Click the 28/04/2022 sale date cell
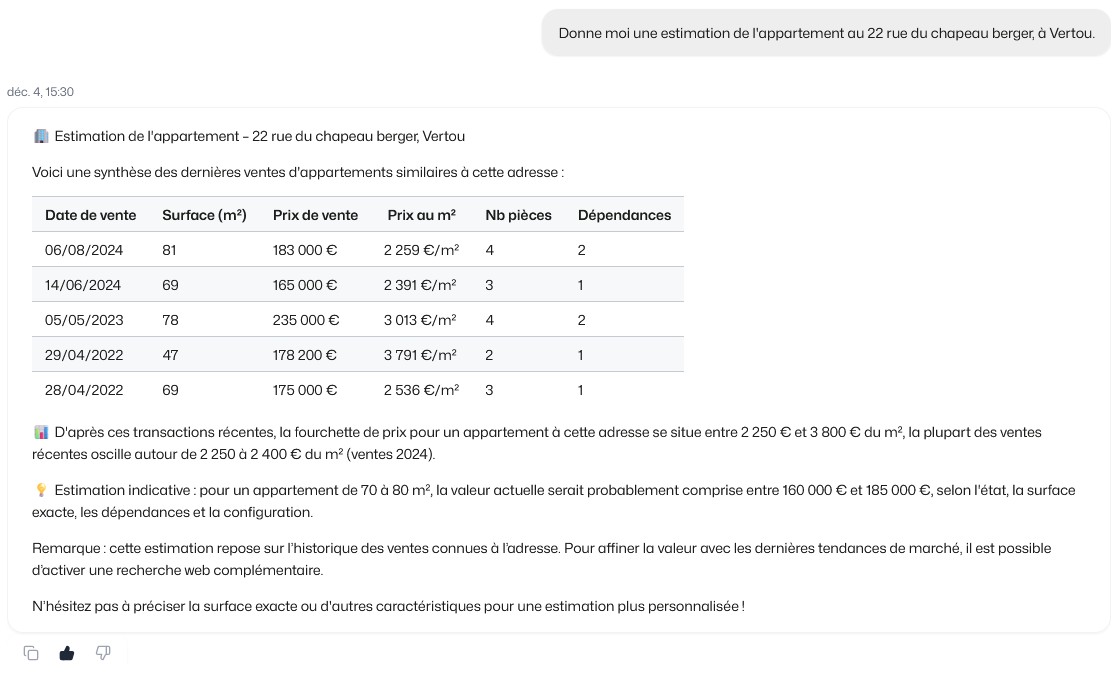 [x=84, y=390]
